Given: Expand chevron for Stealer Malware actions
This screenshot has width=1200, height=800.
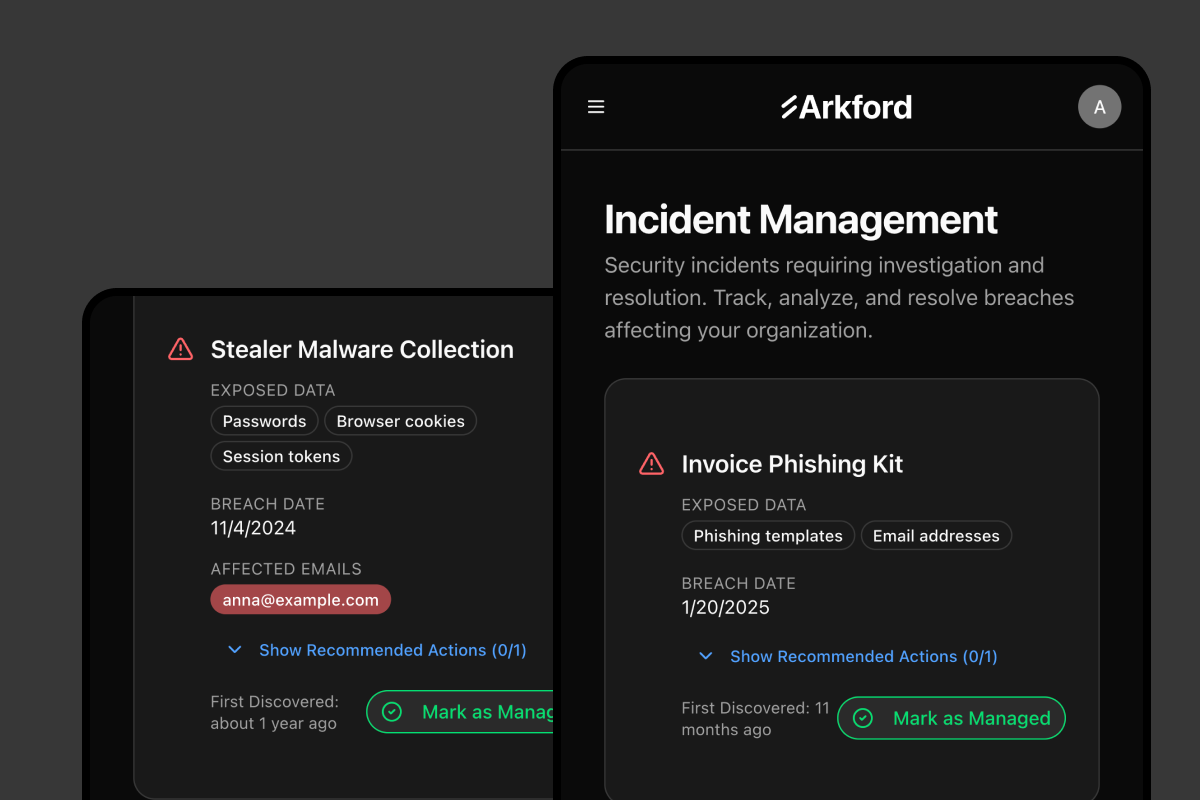Looking at the screenshot, I should pos(235,650).
